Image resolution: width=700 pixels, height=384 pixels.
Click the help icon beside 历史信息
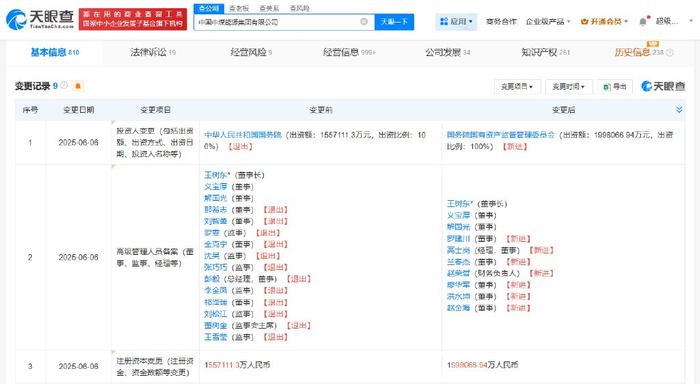[669, 52]
